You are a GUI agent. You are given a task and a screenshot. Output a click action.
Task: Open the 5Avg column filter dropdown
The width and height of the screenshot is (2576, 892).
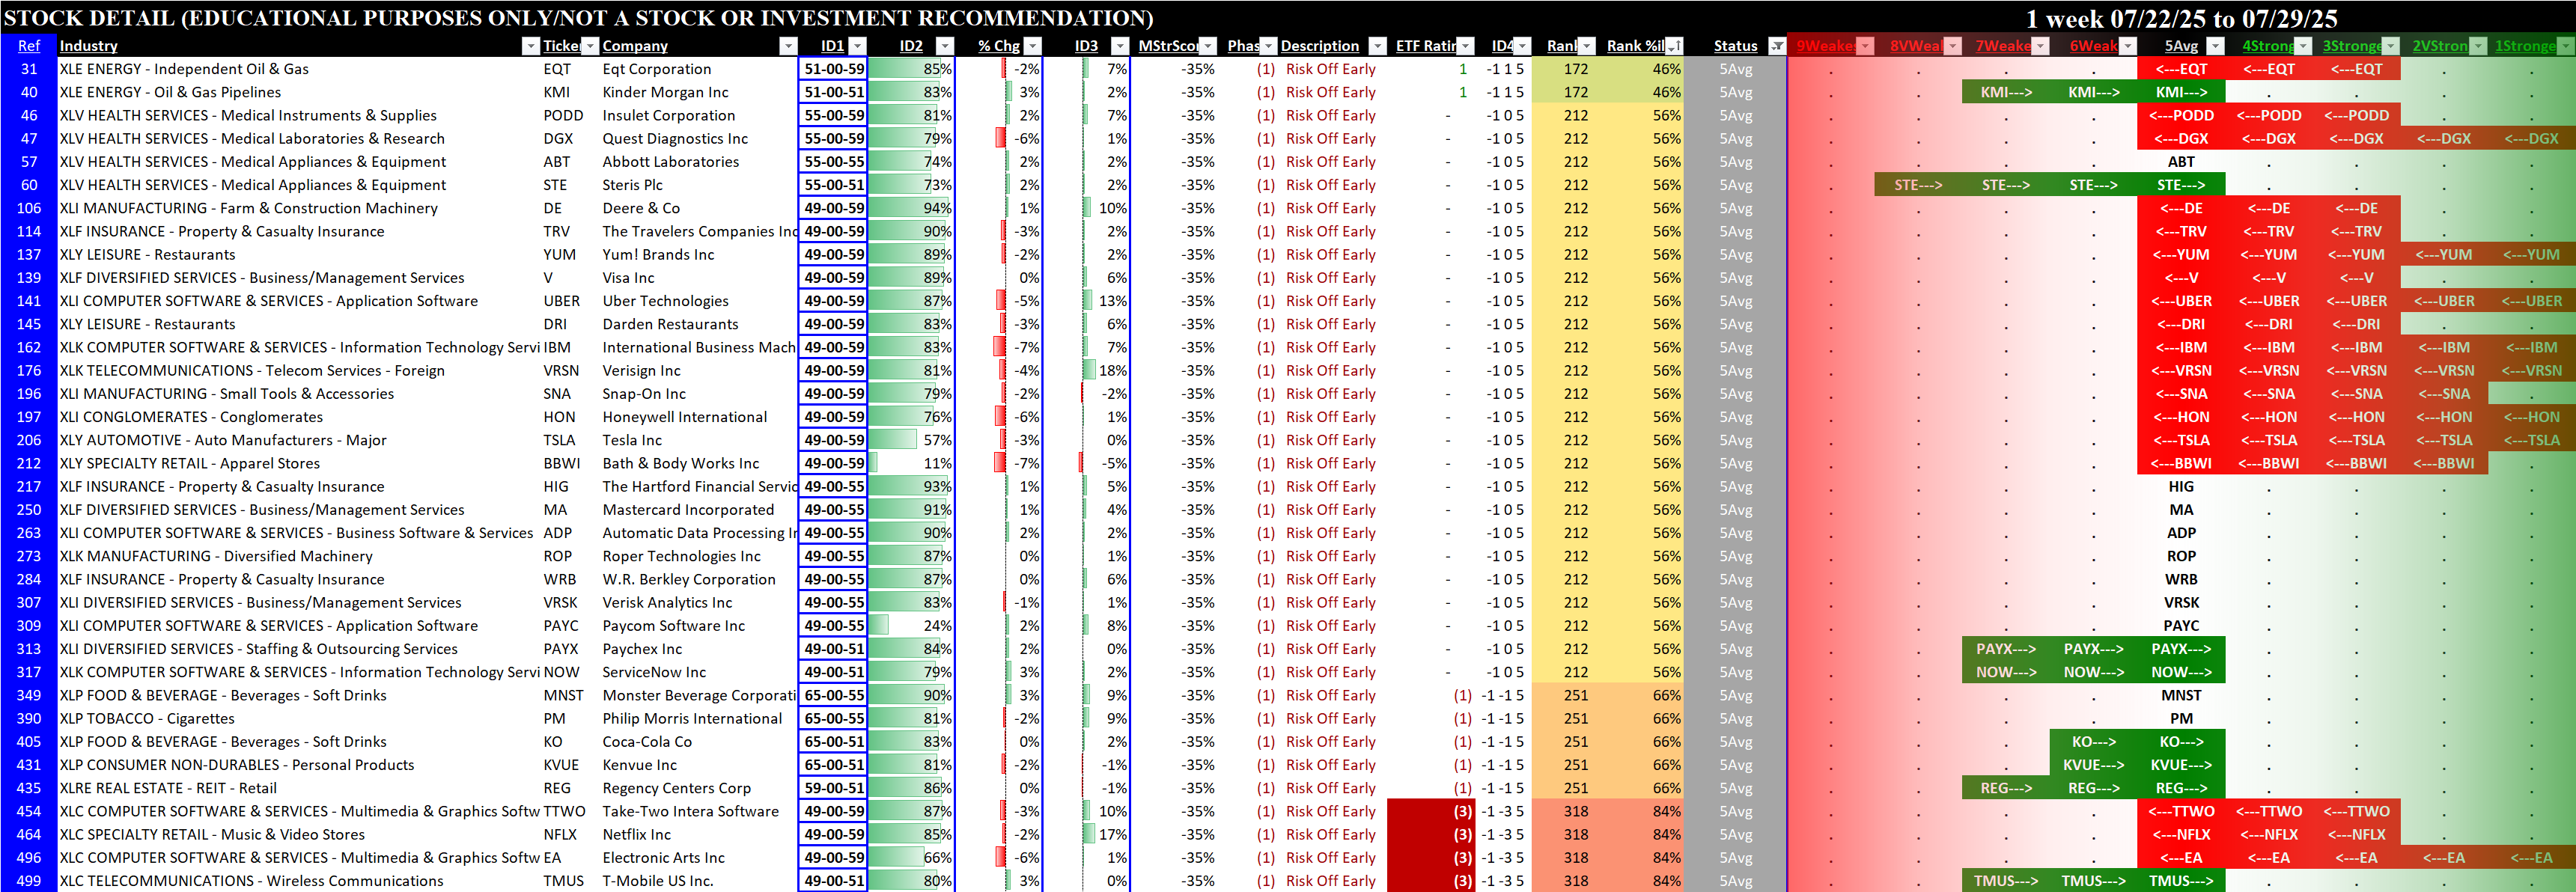(2215, 46)
